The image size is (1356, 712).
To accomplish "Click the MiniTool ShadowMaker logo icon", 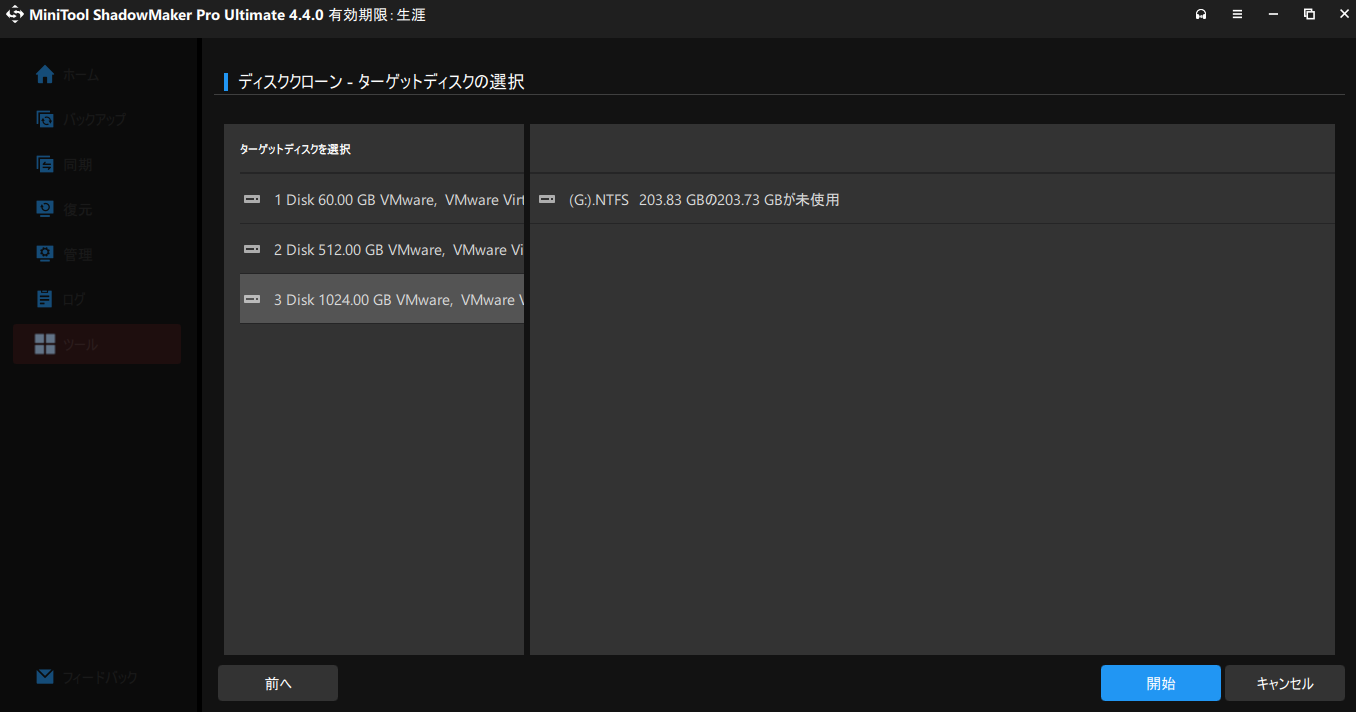I will pos(15,15).
